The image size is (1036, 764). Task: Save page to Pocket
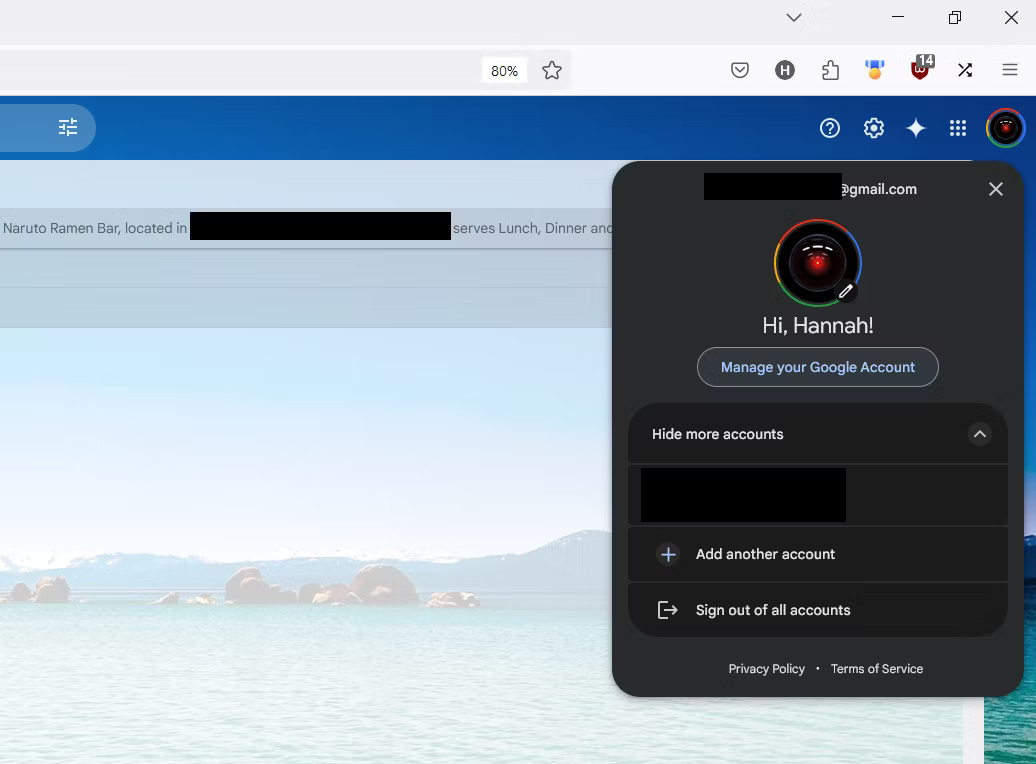(739, 70)
